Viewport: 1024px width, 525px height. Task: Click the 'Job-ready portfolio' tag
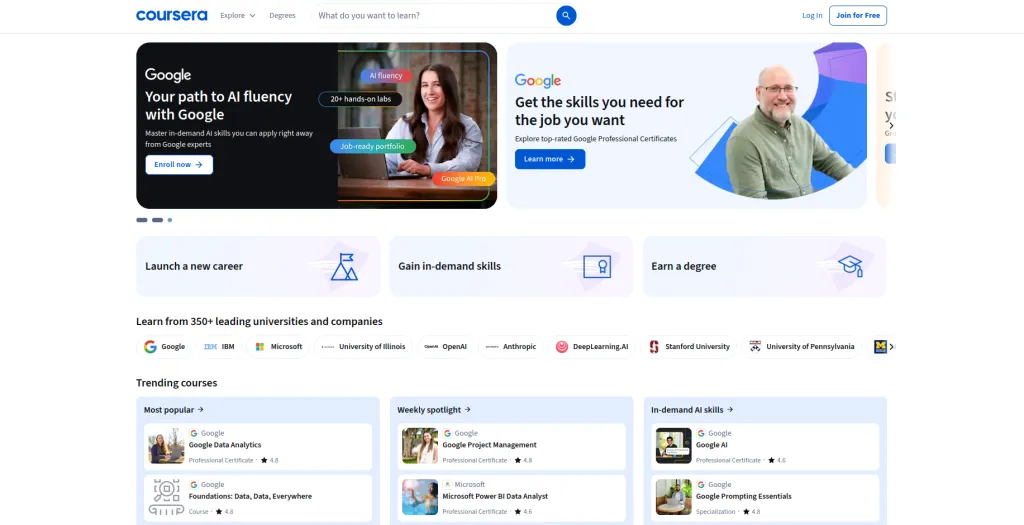click(372, 146)
